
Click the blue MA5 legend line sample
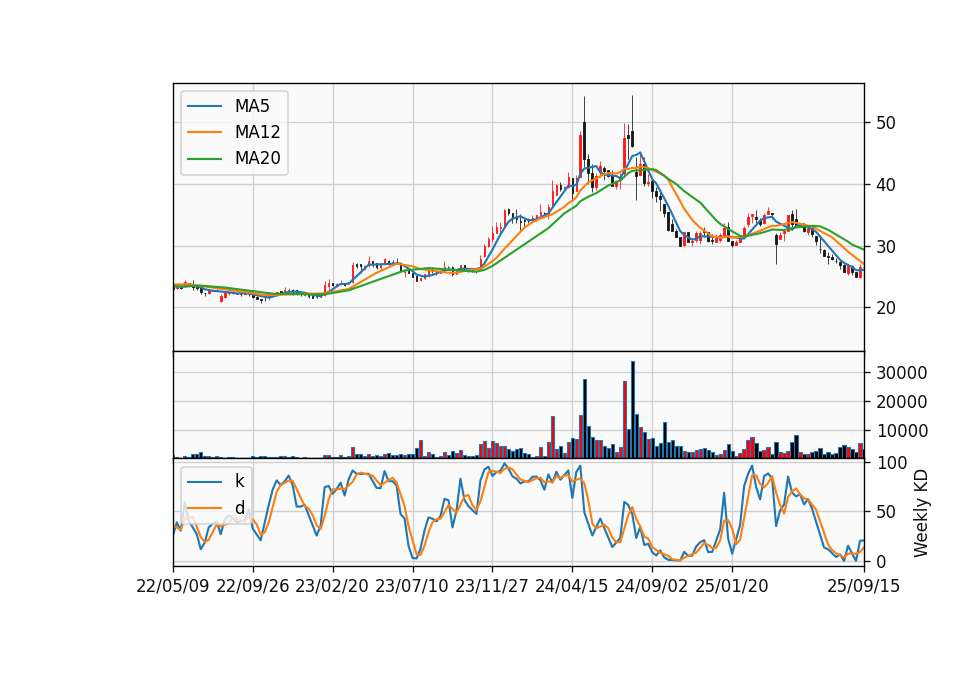click(x=204, y=106)
